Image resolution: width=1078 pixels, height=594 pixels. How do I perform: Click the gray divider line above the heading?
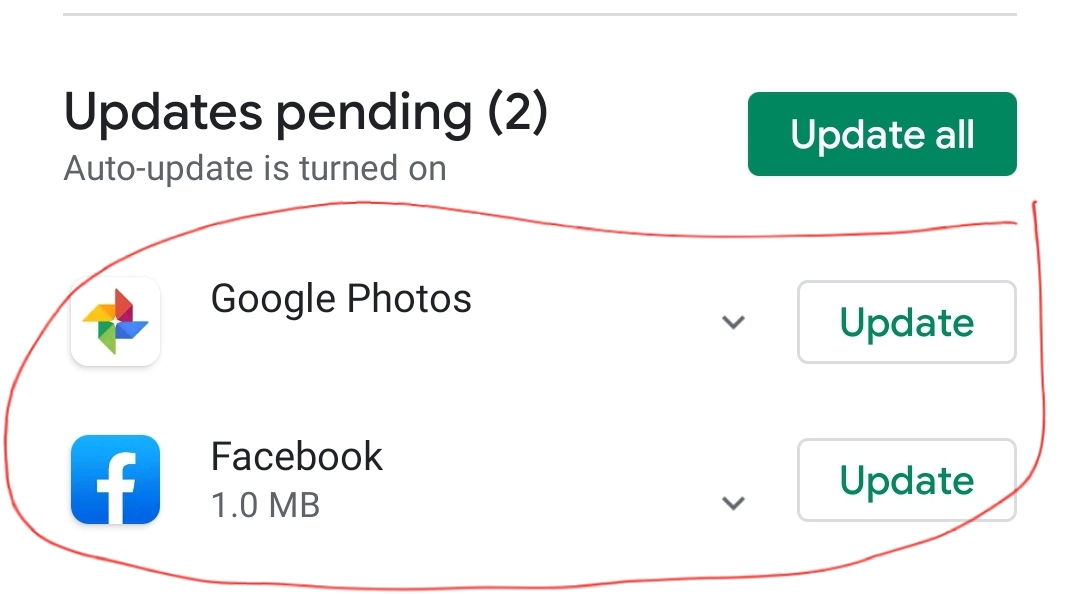coord(540,14)
